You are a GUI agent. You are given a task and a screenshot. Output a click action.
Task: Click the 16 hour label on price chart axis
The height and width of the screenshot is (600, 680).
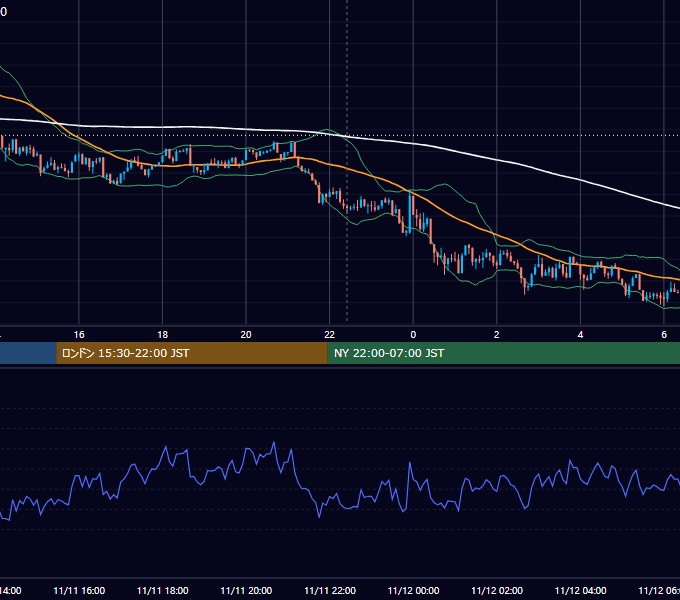click(x=79, y=335)
